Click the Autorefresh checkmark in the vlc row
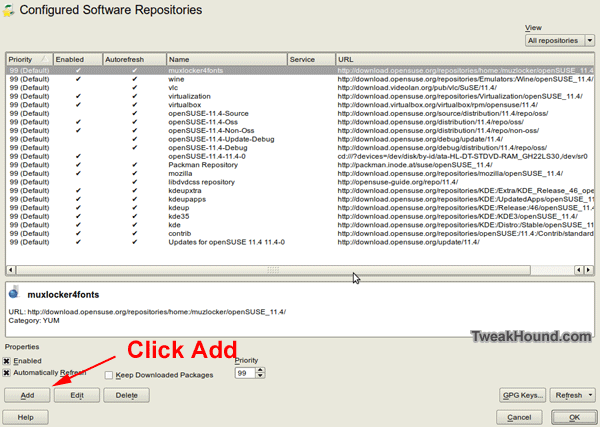Viewport: 600px width, 427px height. [x=134, y=88]
